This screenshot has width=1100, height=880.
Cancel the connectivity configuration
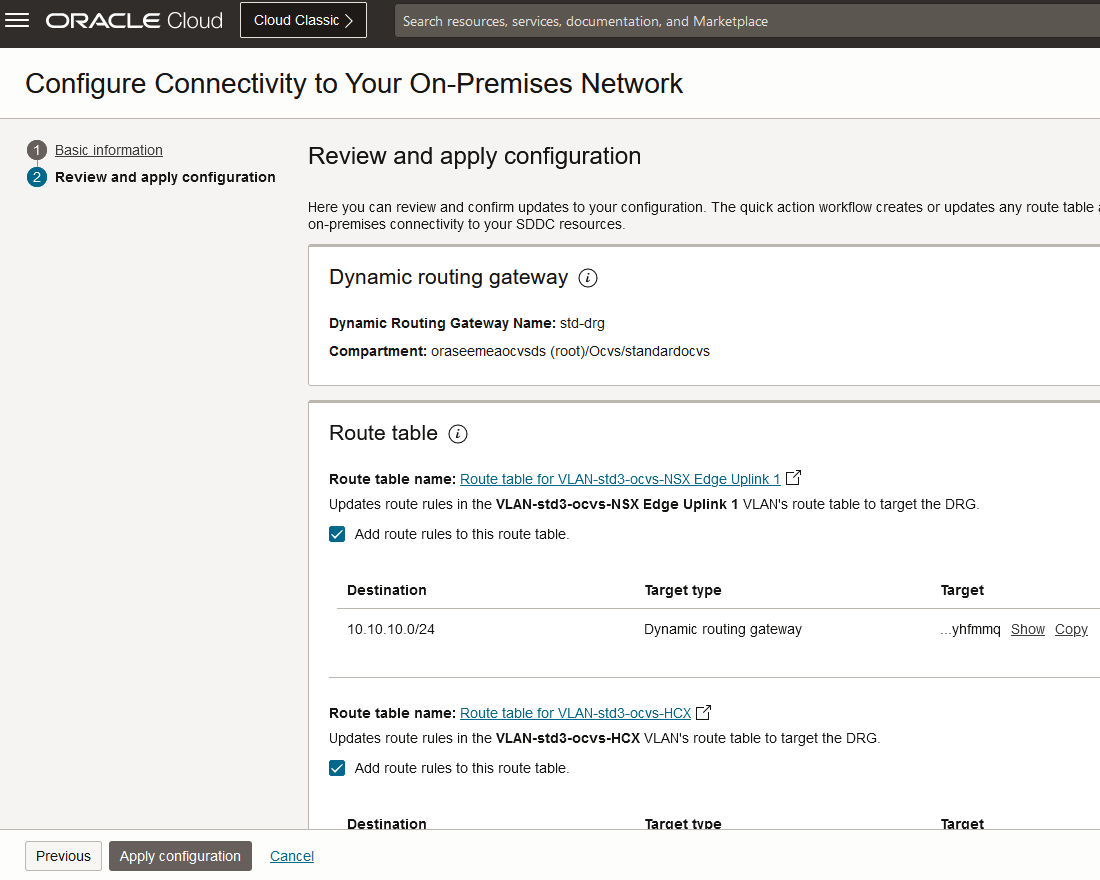coord(291,856)
